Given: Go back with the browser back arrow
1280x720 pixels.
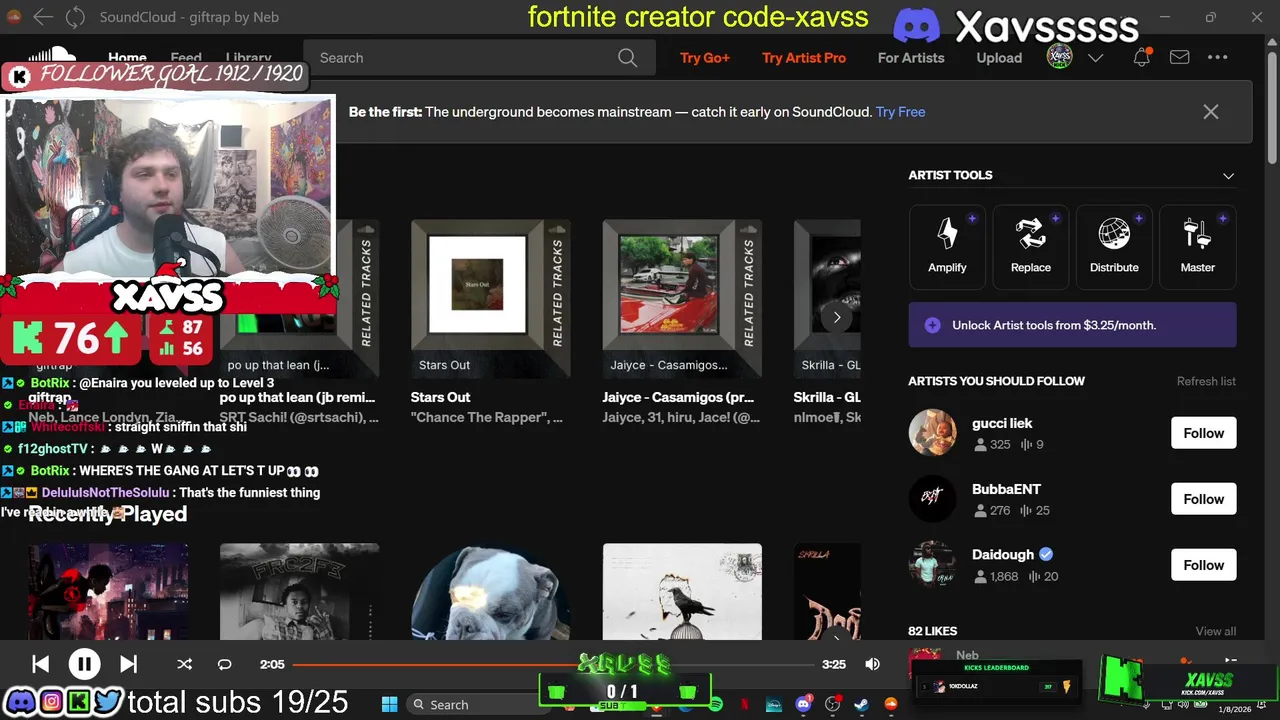Looking at the screenshot, I should tap(42, 17).
